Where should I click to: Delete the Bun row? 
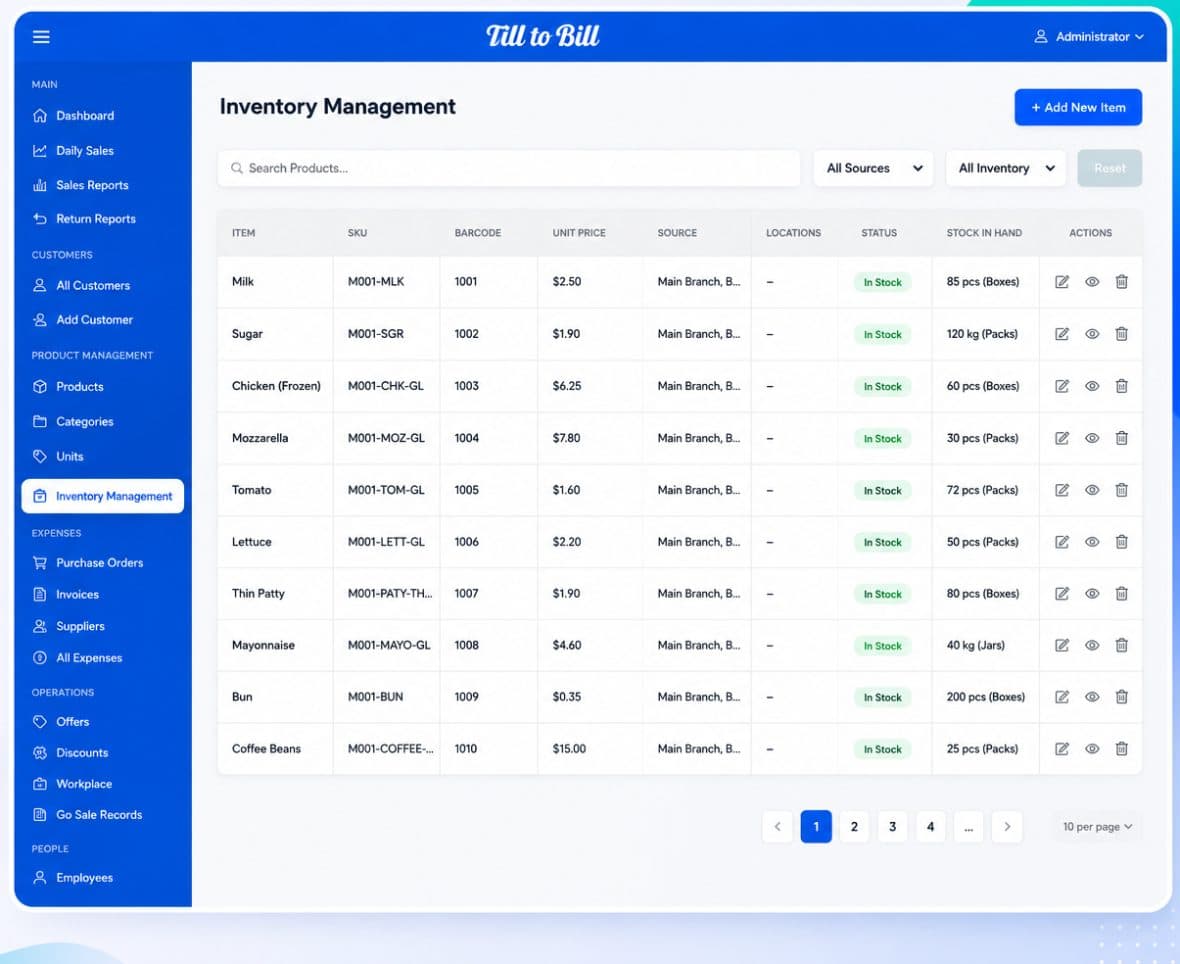tap(1121, 697)
